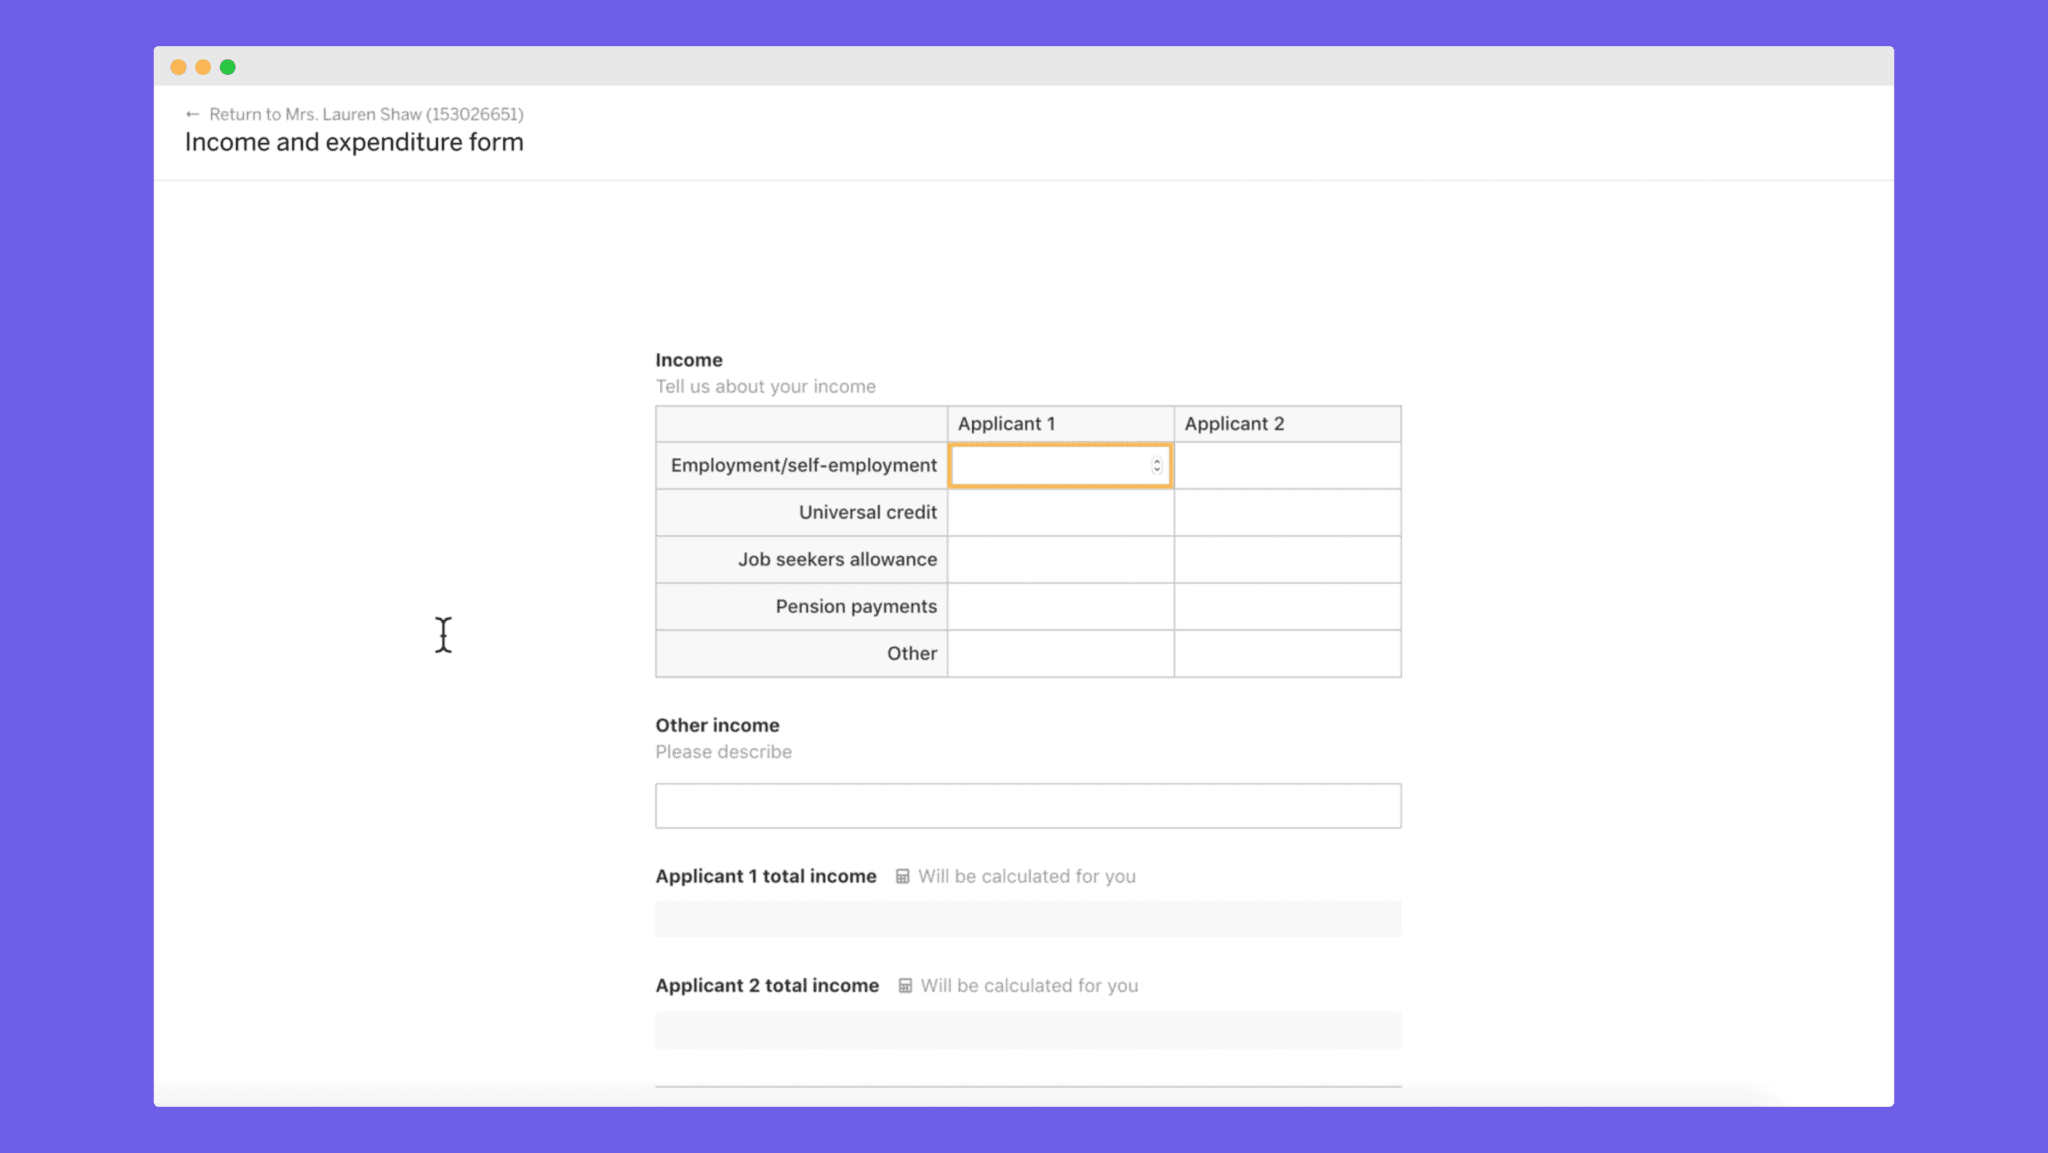Image resolution: width=2048 pixels, height=1153 pixels.
Task: Click Applicant 1 Job seekers allowance cell
Action: coord(1059,559)
